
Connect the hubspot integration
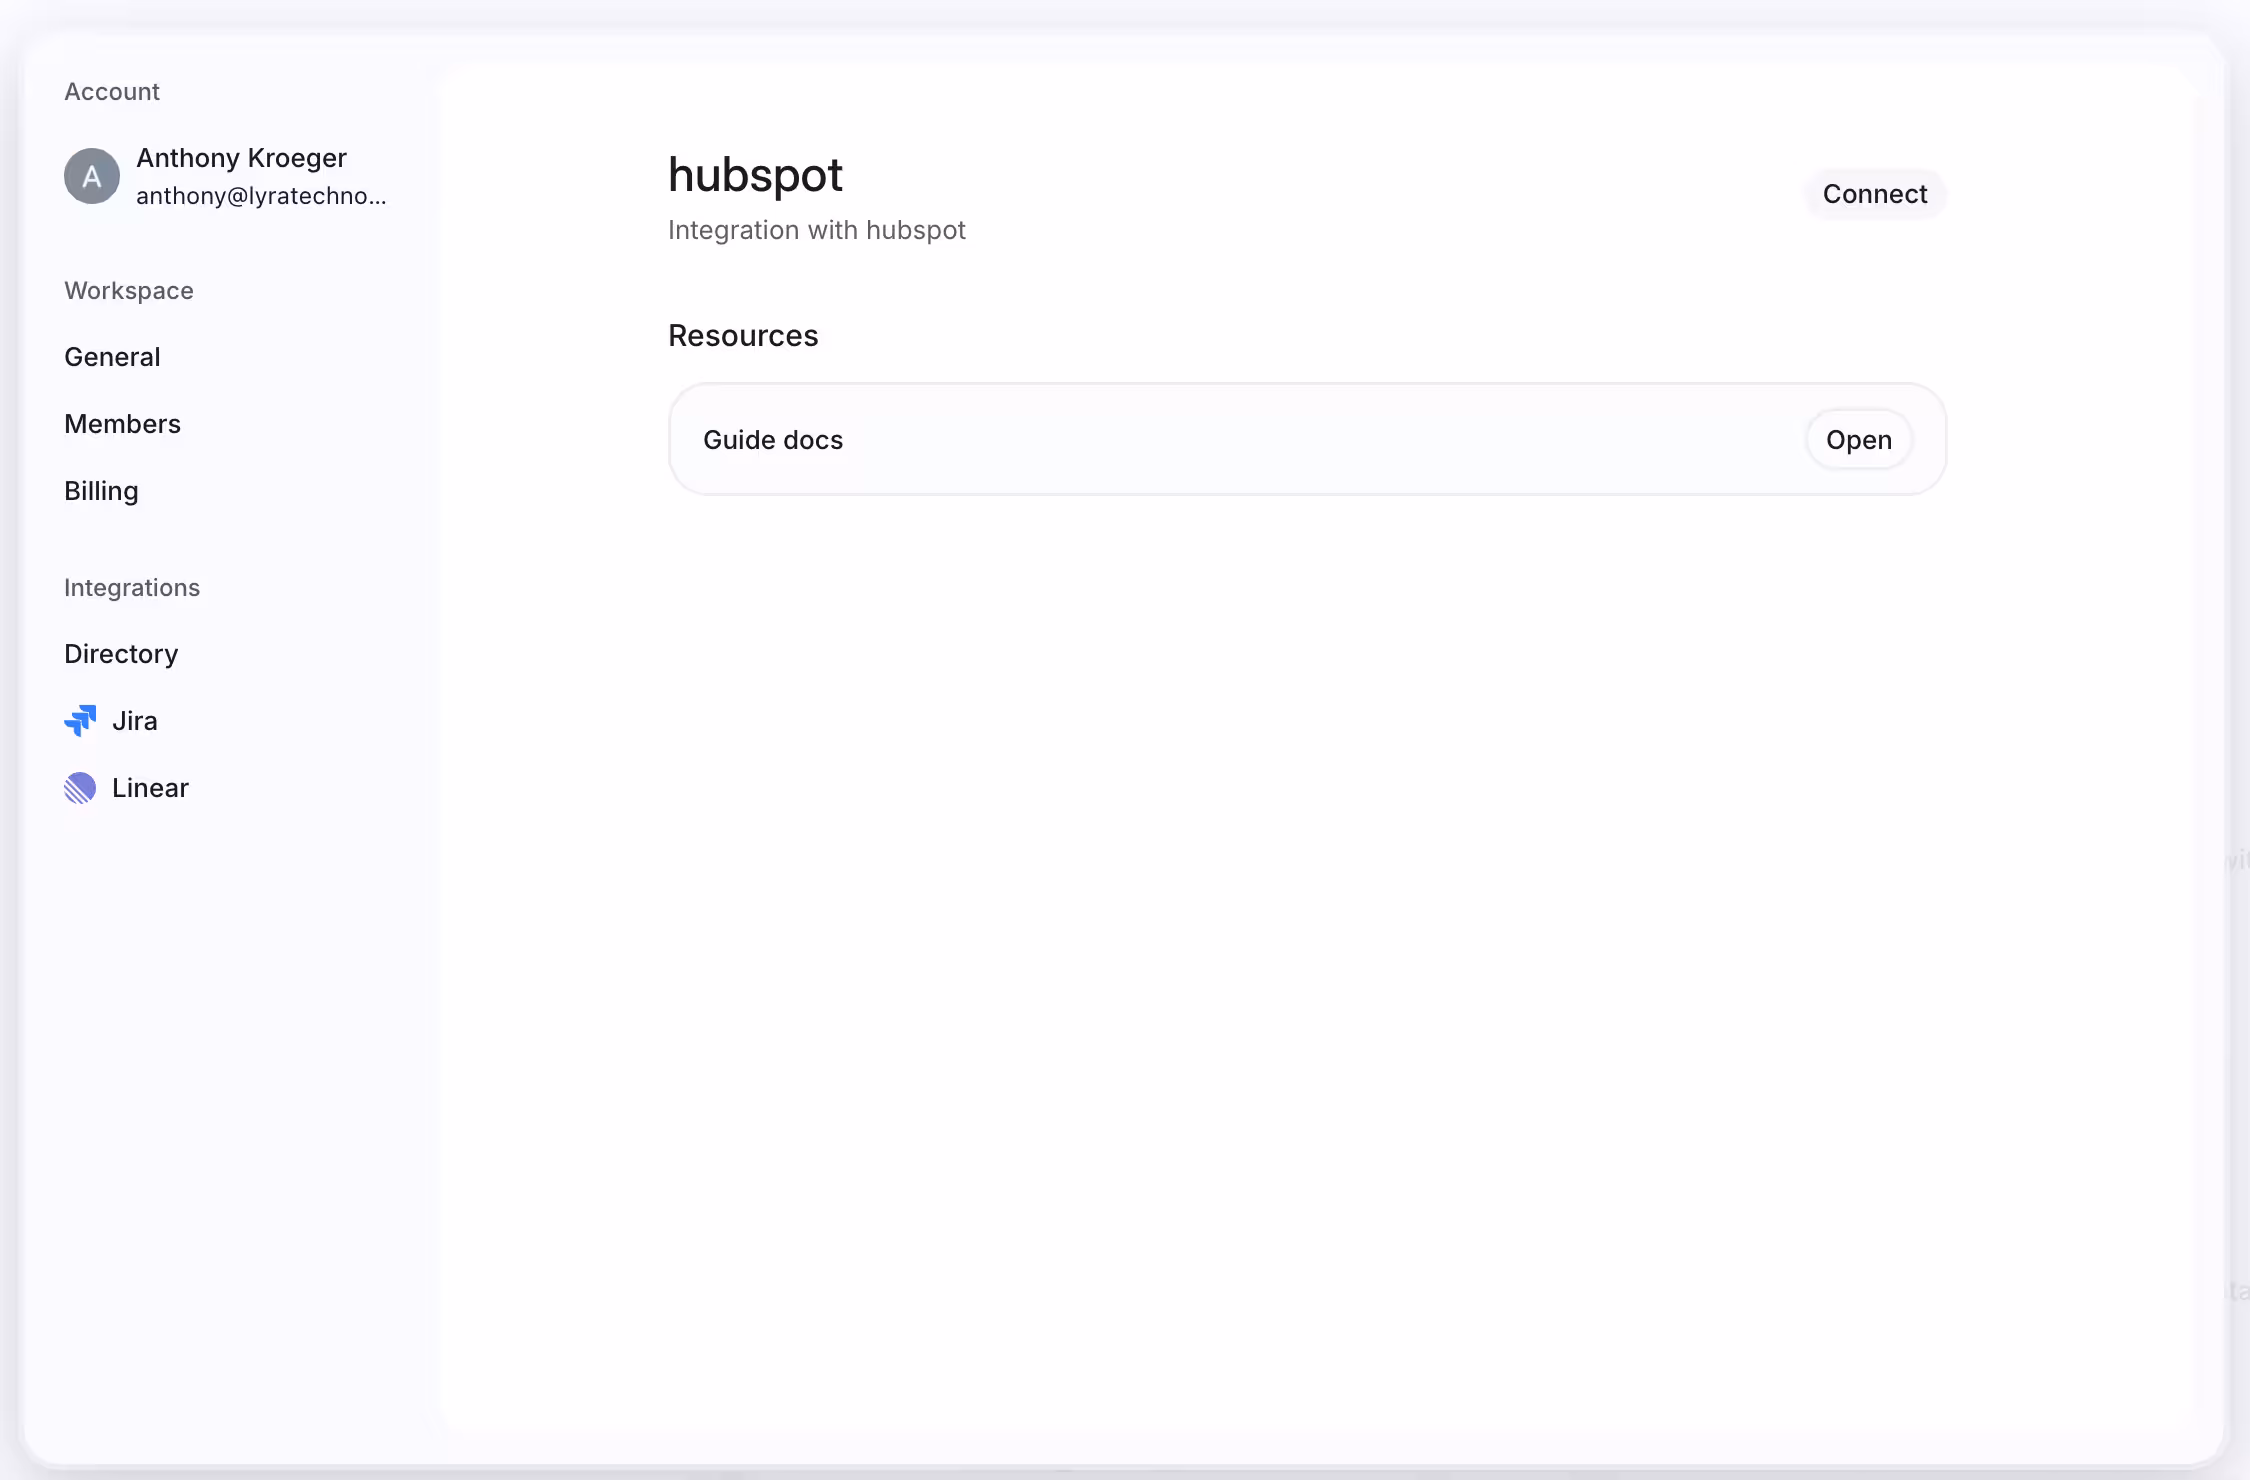[1875, 194]
